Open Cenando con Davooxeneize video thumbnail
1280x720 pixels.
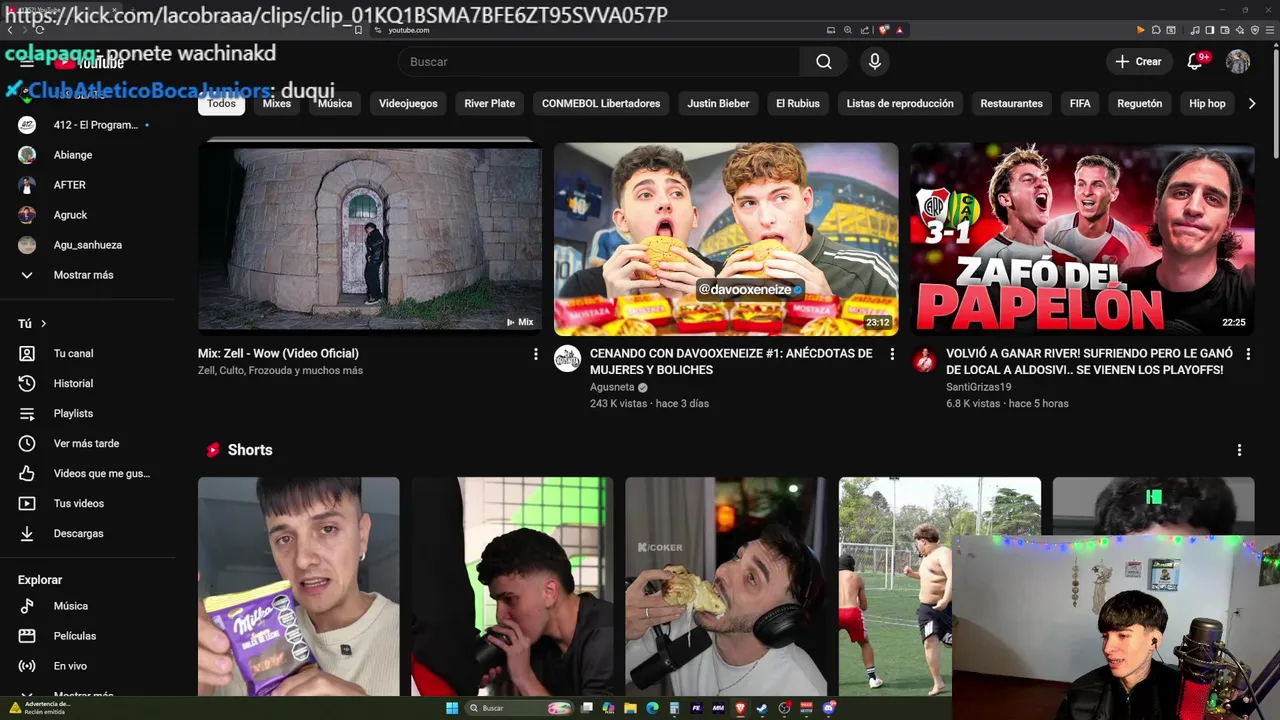(x=726, y=239)
